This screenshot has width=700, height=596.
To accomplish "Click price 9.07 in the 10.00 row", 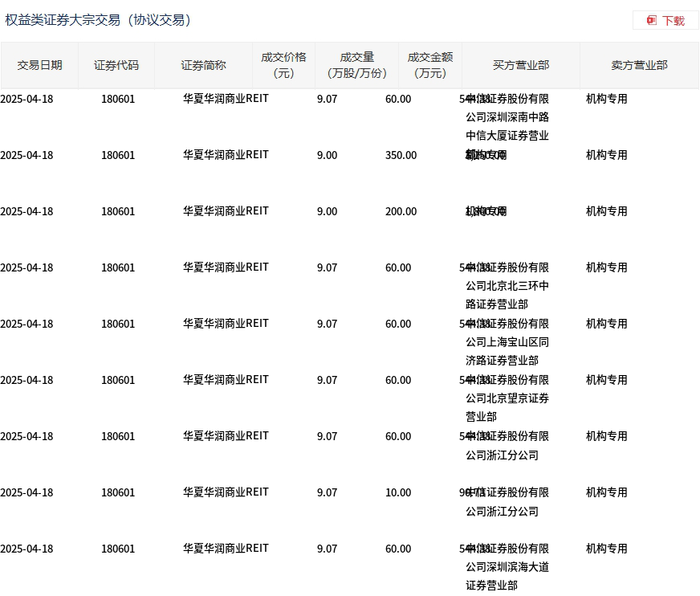I will [x=327, y=493].
